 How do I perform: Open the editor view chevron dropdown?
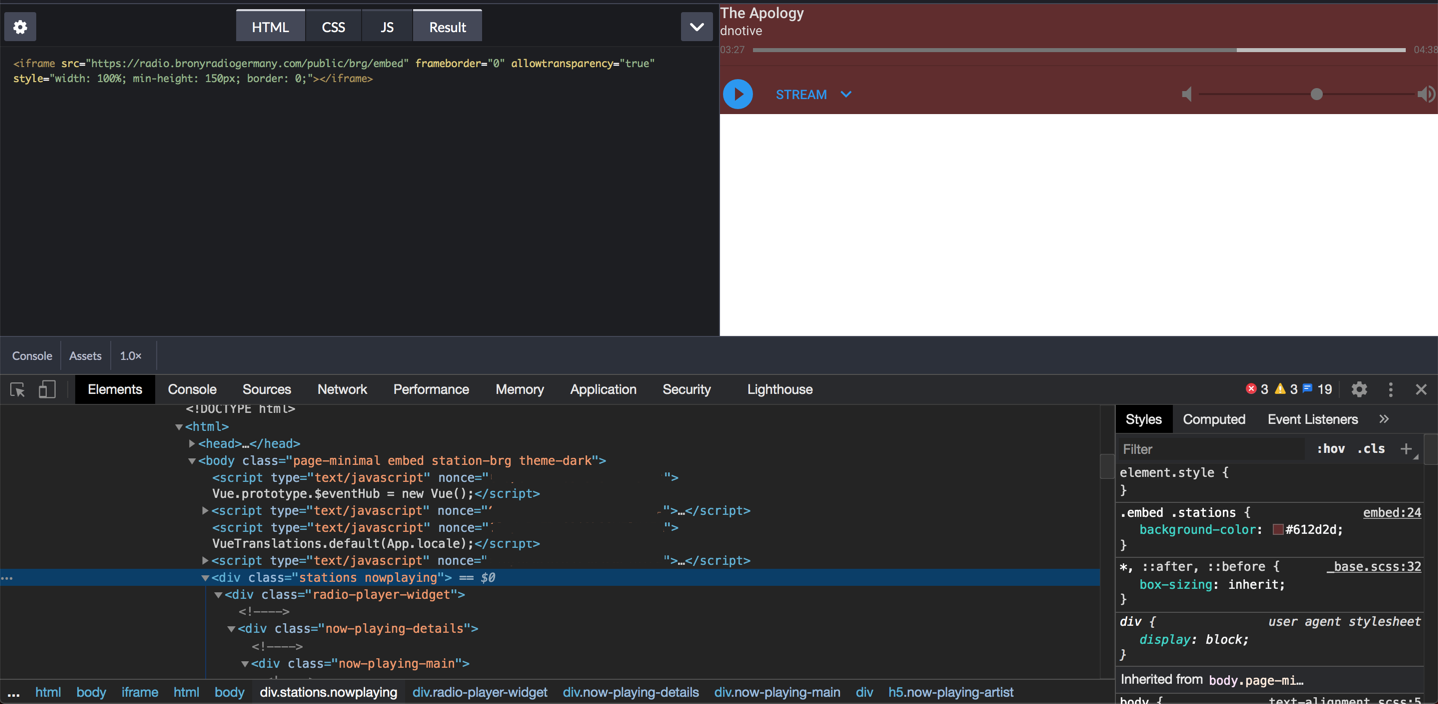pyautogui.click(x=696, y=27)
